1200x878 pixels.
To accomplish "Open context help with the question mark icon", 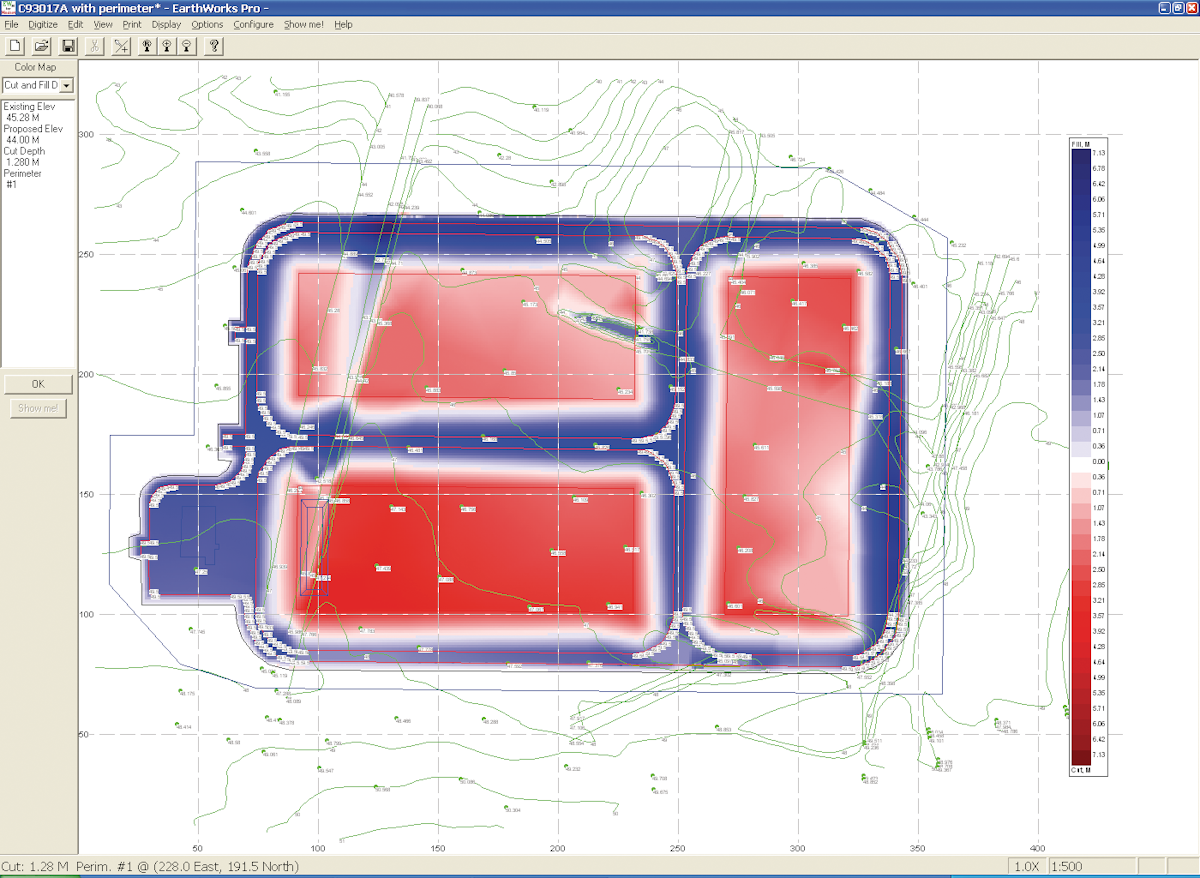I will click(212, 45).
